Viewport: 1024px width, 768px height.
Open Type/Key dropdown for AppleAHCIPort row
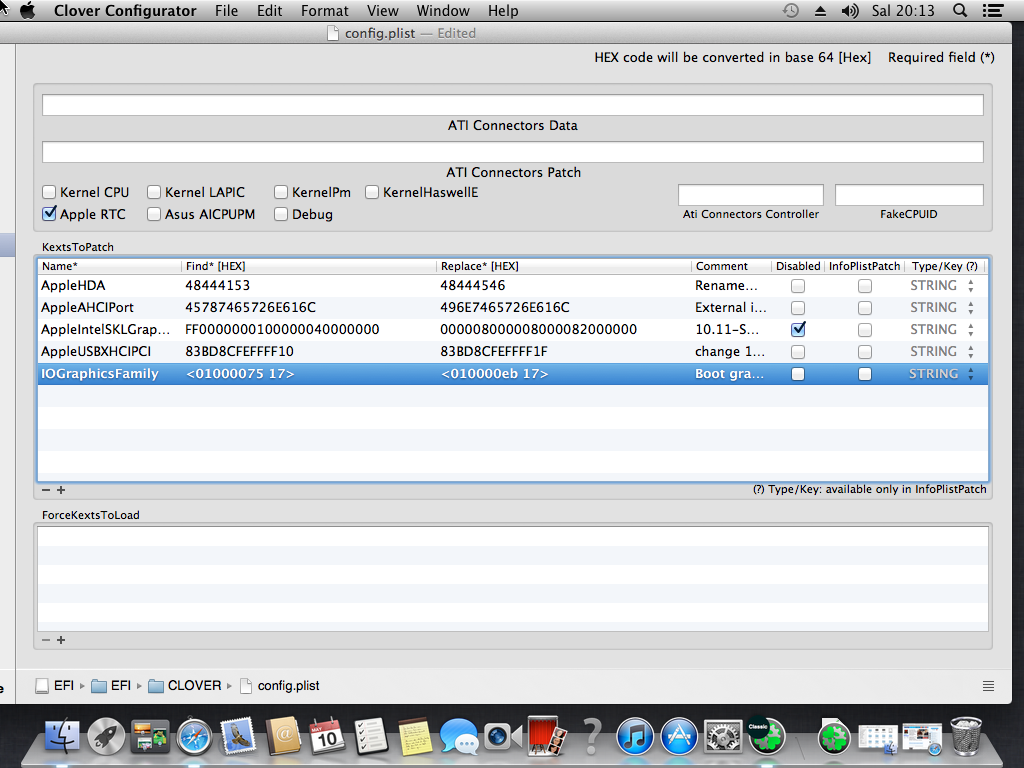pyautogui.click(x=971, y=308)
